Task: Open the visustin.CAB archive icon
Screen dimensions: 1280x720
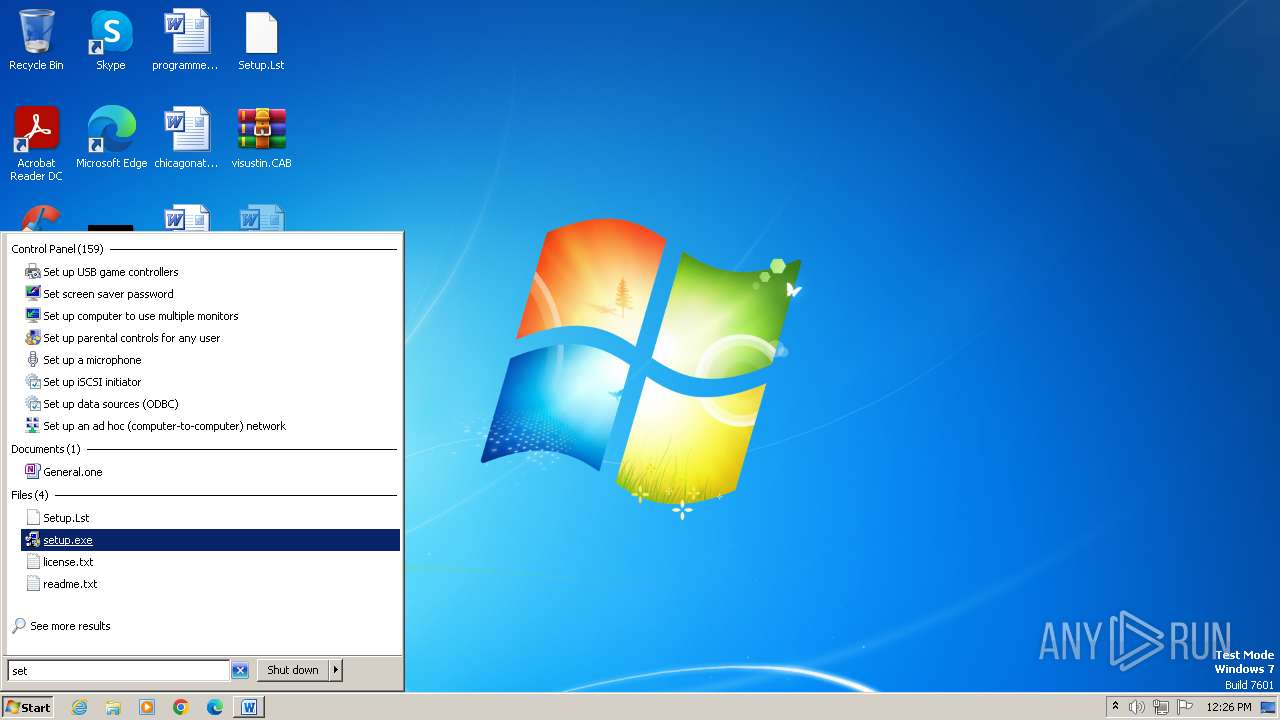Action: tap(261, 138)
